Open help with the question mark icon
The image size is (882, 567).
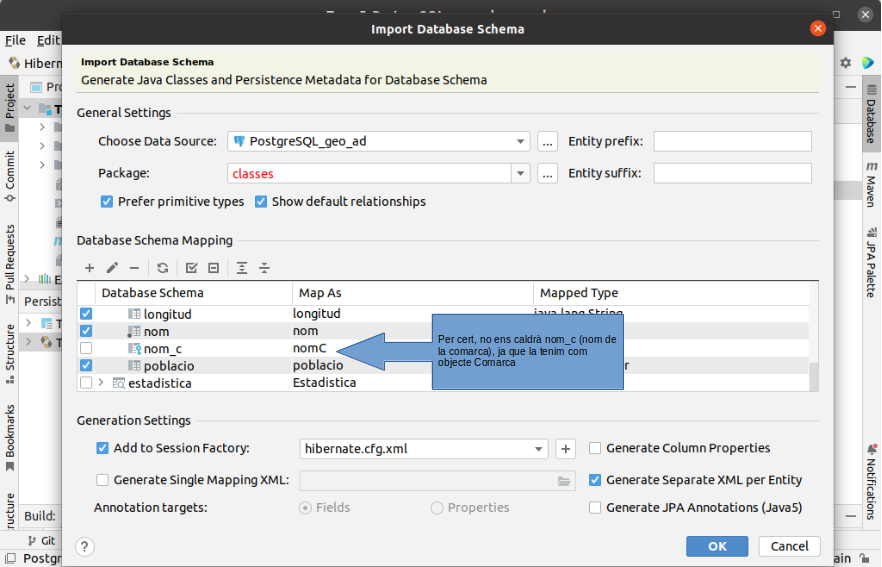84,546
